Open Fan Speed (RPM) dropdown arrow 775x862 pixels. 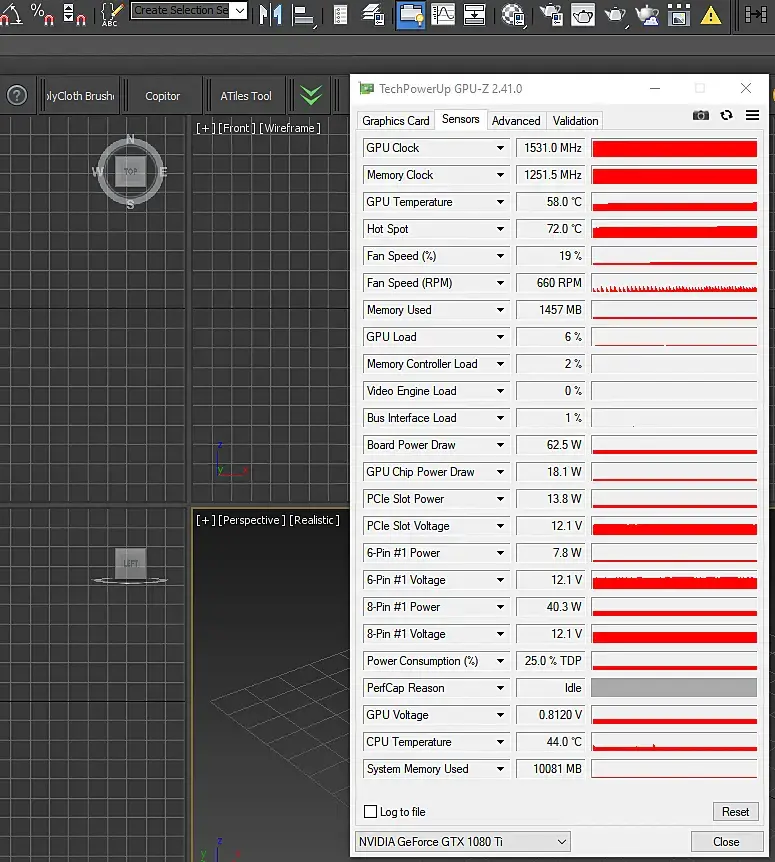point(500,283)
